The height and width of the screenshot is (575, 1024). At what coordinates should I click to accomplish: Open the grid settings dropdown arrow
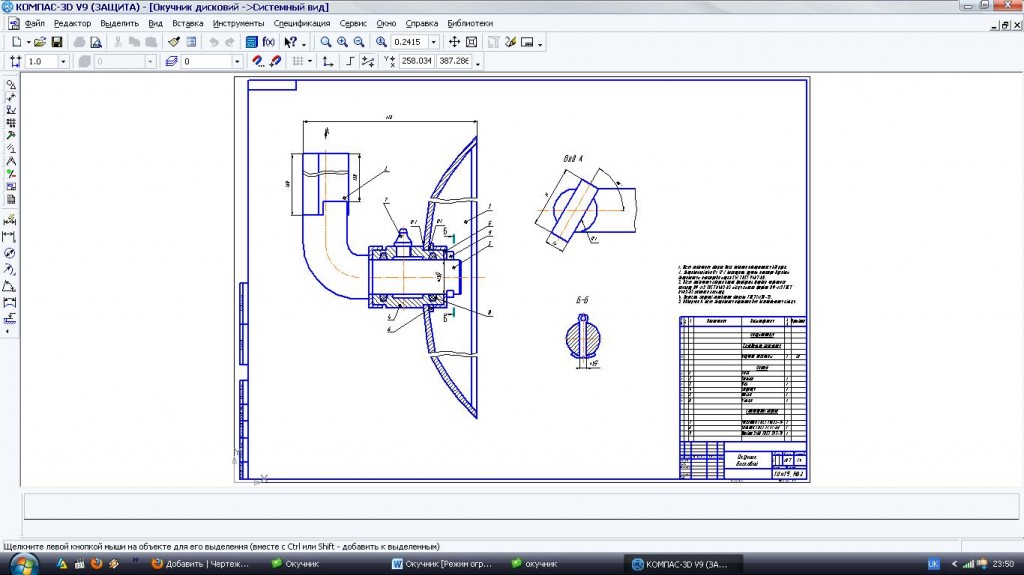310,61
